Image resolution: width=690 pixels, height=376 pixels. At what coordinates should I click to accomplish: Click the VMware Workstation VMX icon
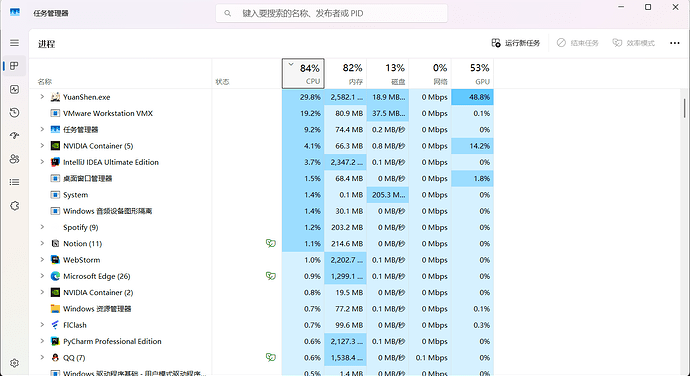coord(55,113)
